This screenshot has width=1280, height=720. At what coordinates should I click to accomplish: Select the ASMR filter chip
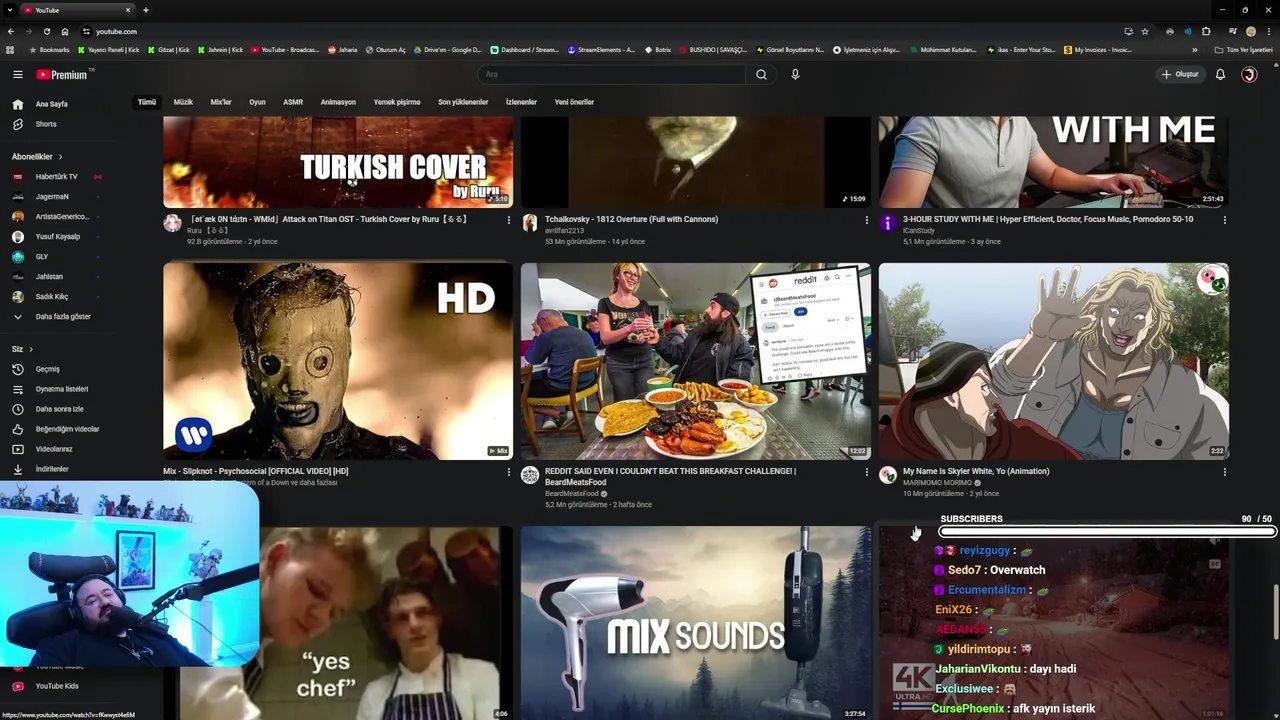[293, 102]
